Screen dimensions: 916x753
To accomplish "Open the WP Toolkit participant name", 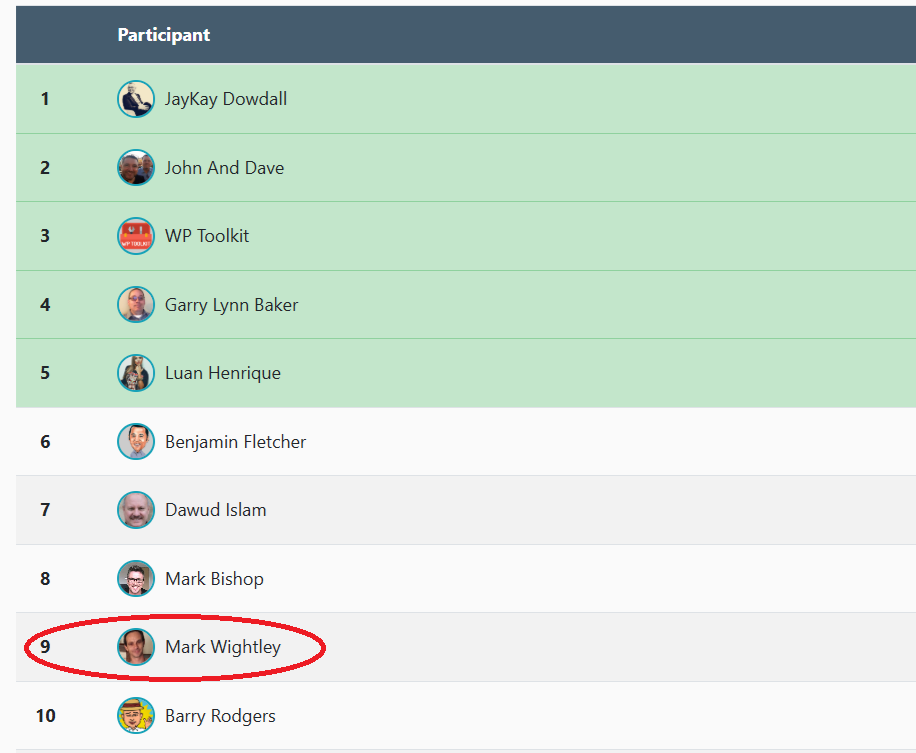I will [207, 236].
